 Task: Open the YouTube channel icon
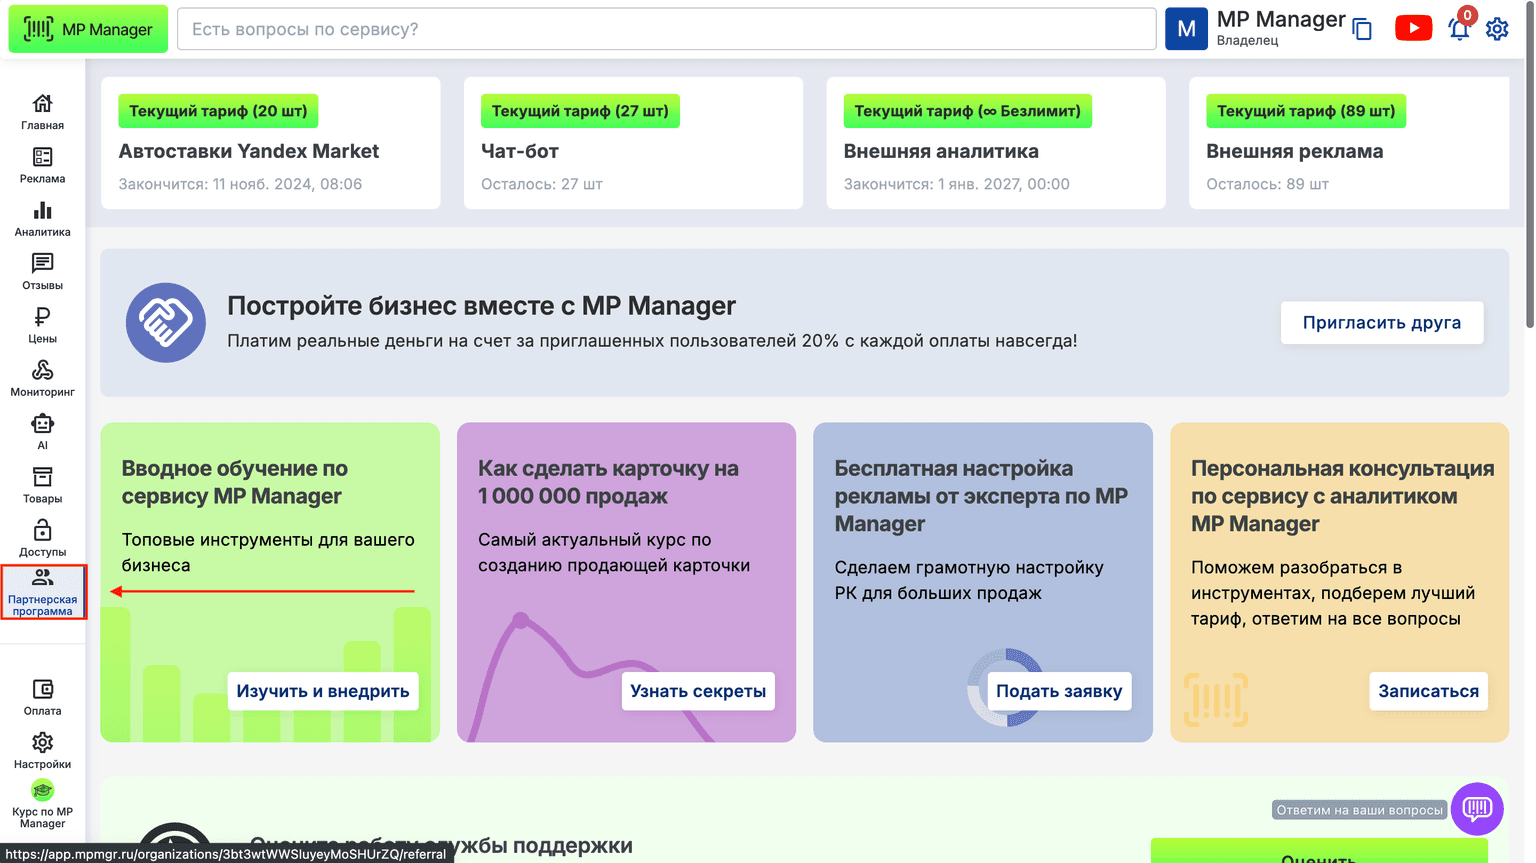(1413, 28)
